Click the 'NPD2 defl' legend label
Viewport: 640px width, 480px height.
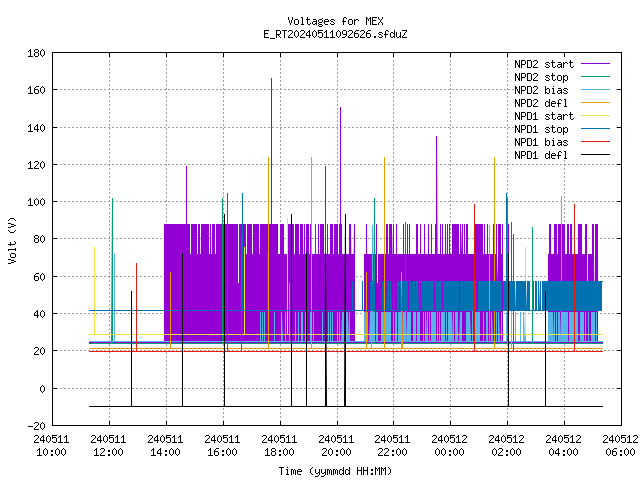[541, 103]
